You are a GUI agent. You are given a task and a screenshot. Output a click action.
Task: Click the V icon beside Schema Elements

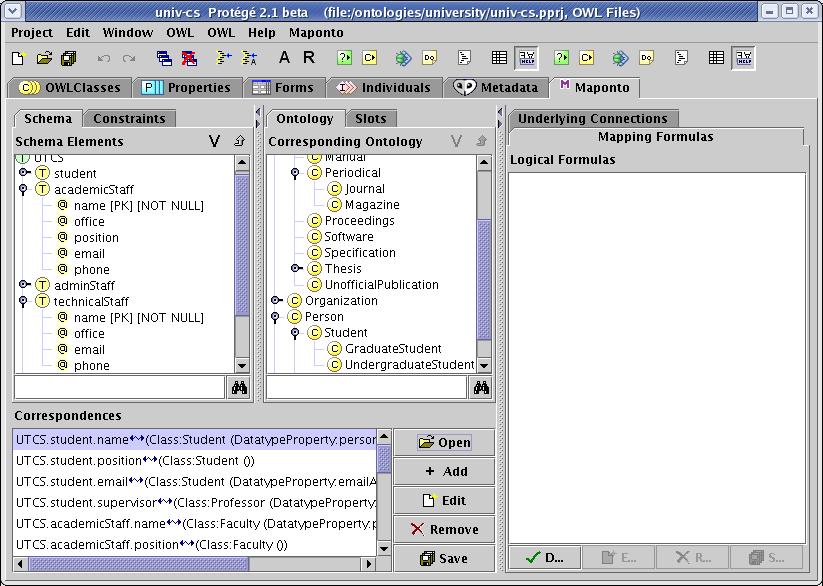[x=214, y=141]
